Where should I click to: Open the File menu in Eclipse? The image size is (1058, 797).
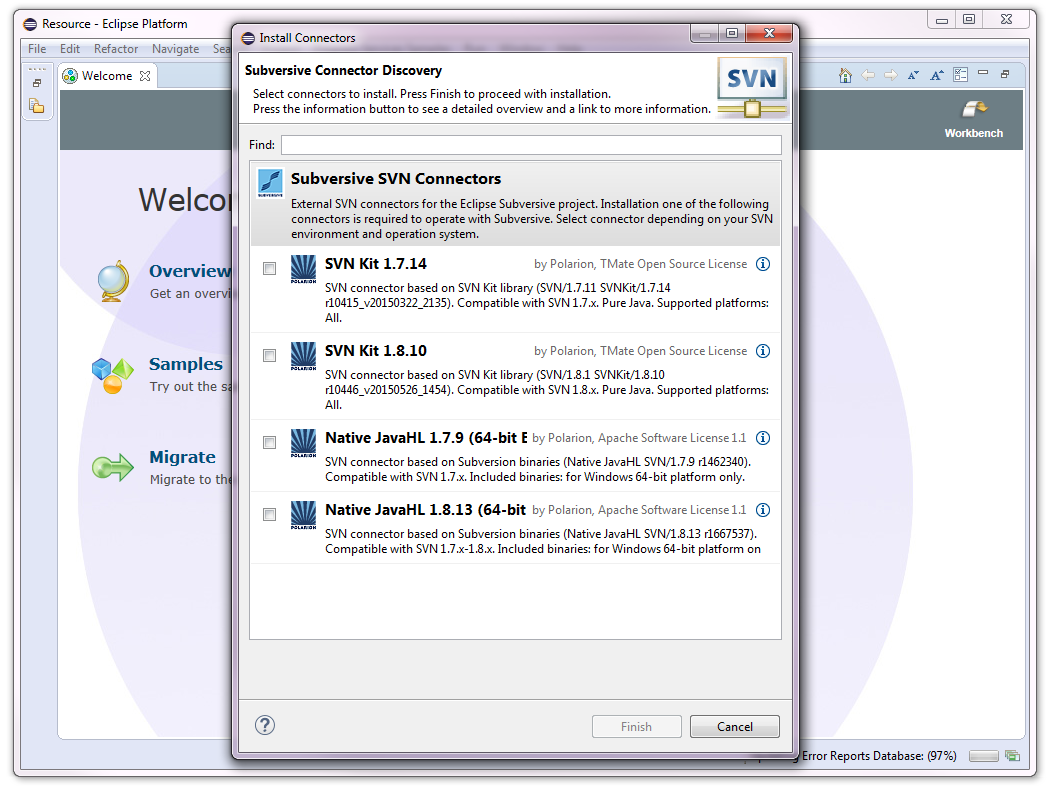[x=37, y=49]
